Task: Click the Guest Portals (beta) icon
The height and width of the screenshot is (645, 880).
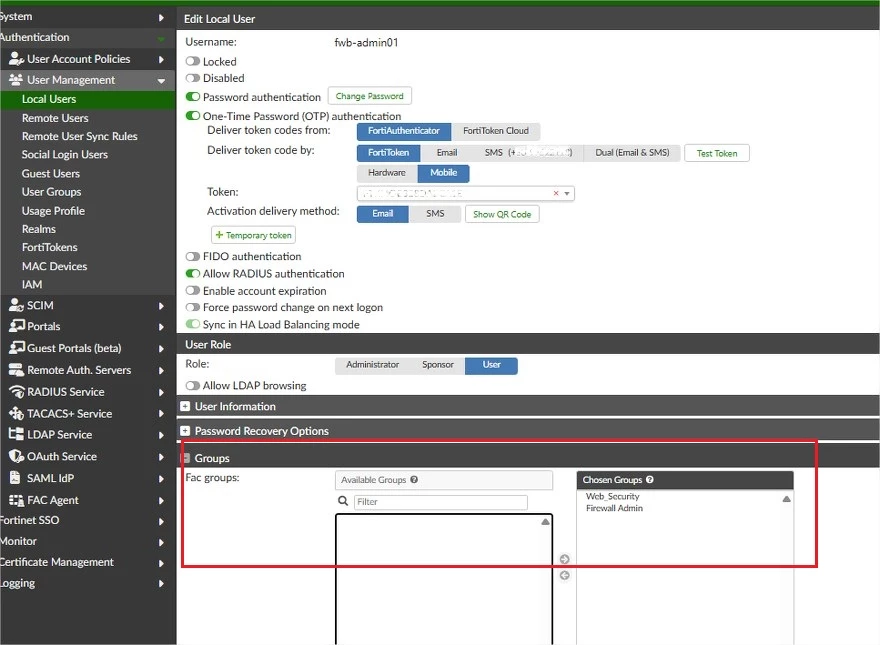Action: point(17,347)
